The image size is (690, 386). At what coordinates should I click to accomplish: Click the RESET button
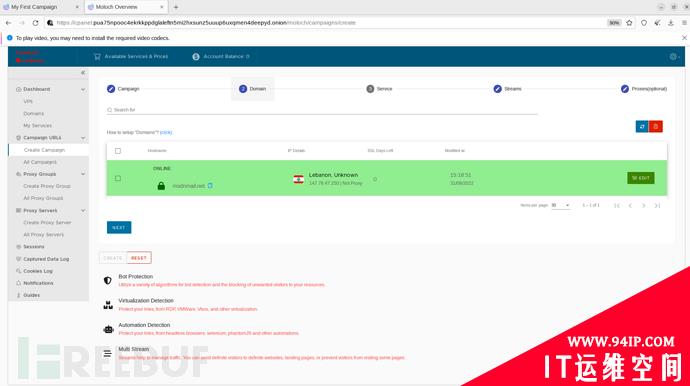(139, 258)
